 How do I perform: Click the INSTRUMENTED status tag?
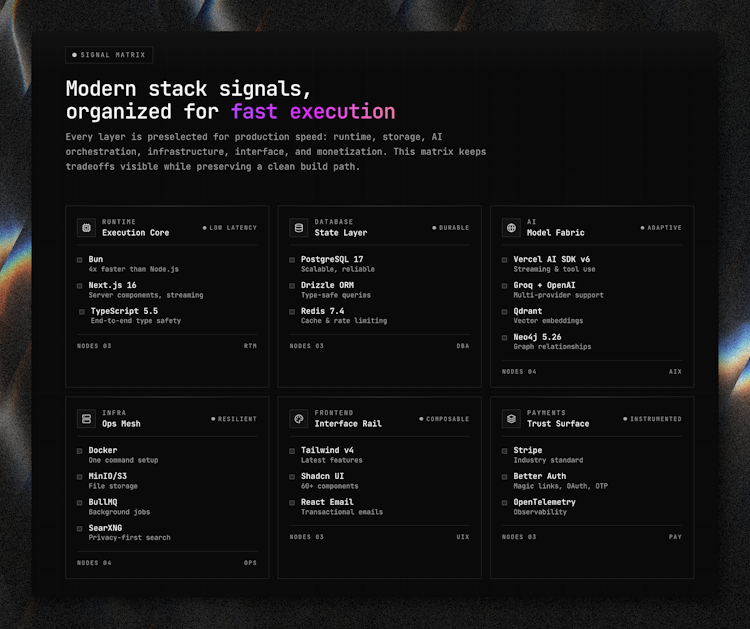[x=652, y=419]
